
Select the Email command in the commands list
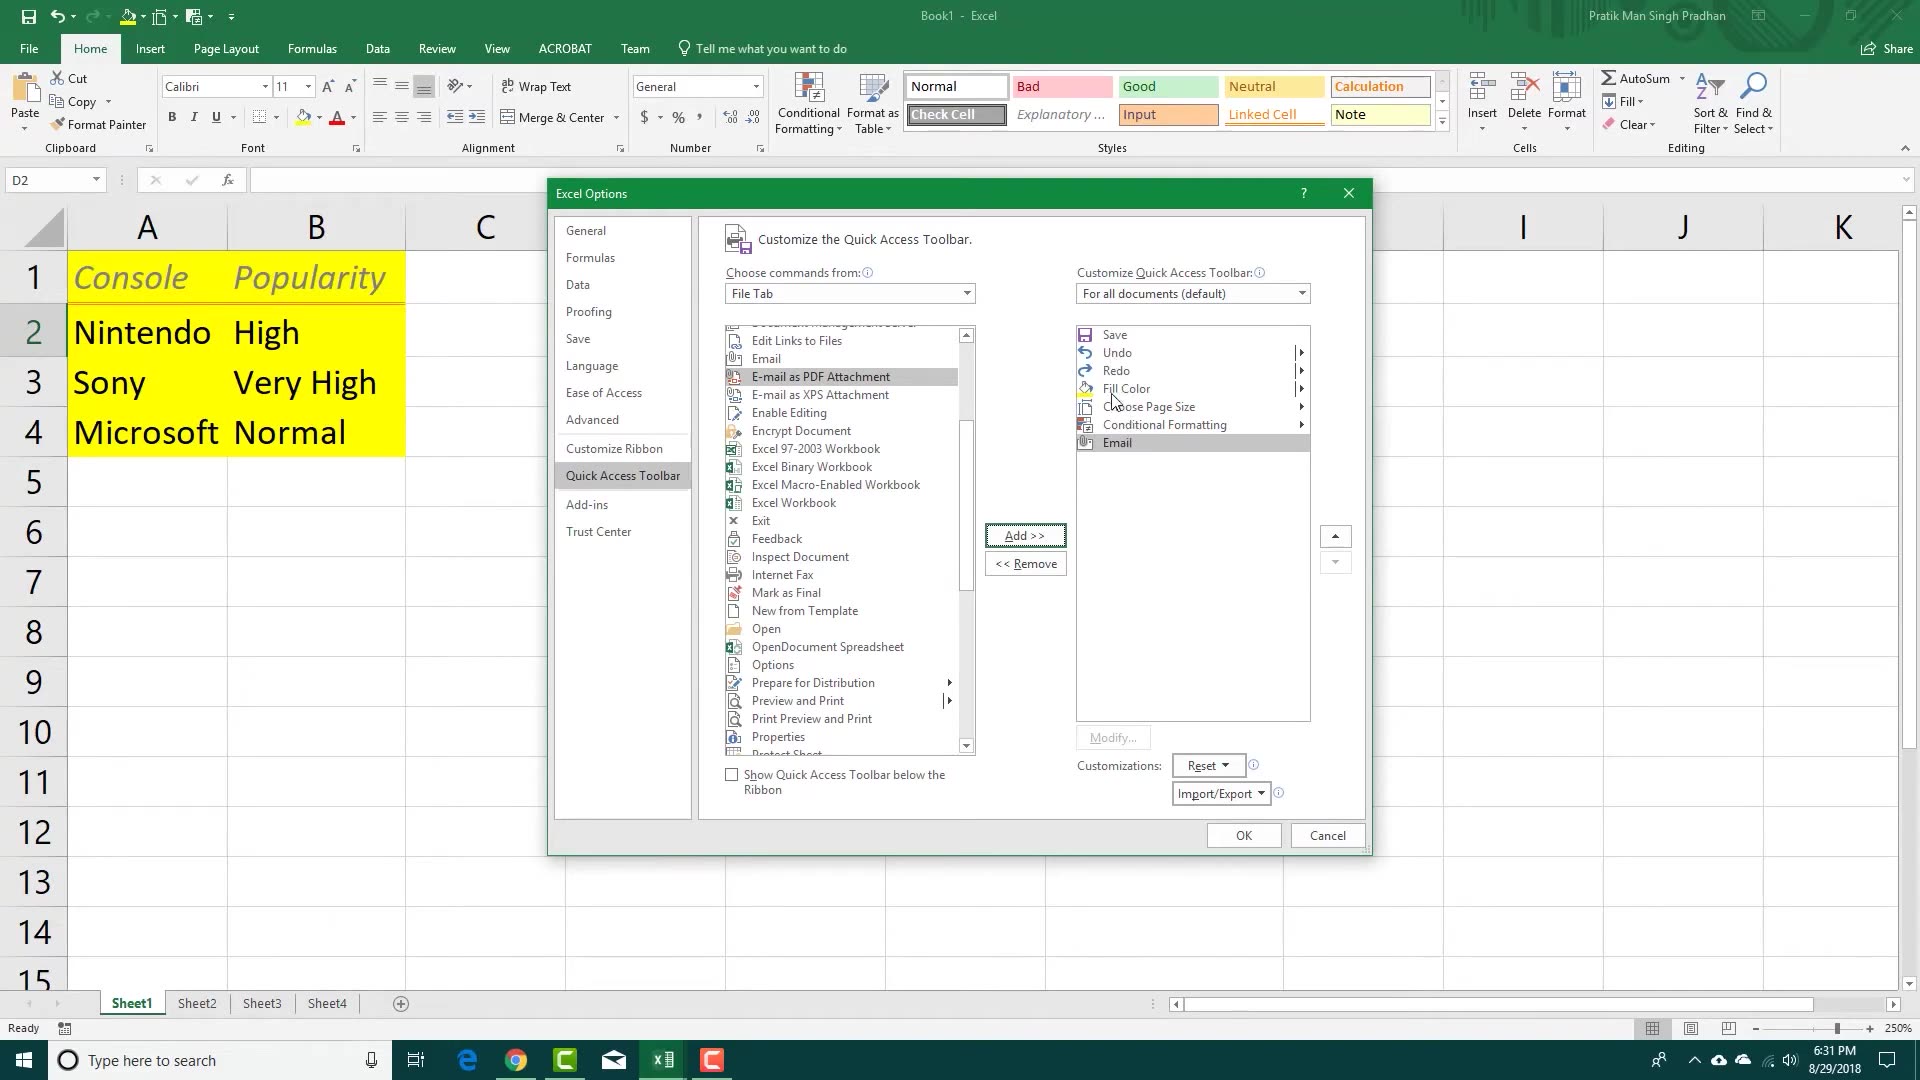[x=766, y=358]
